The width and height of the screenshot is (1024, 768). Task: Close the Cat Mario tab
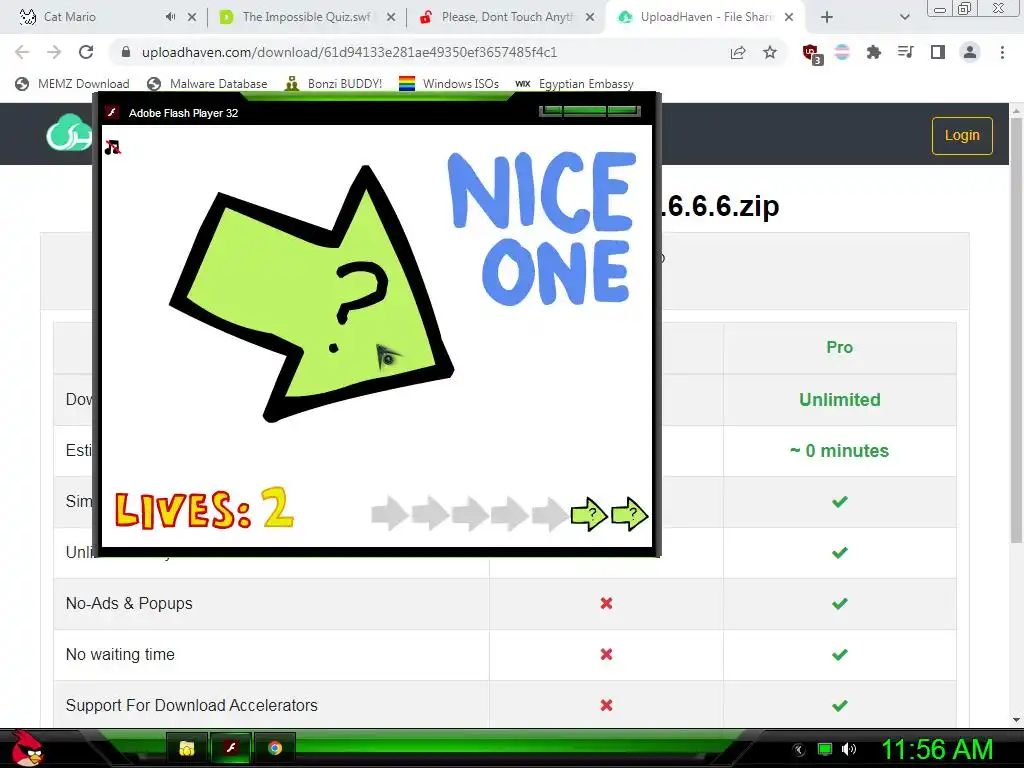(x=192, y=17)
